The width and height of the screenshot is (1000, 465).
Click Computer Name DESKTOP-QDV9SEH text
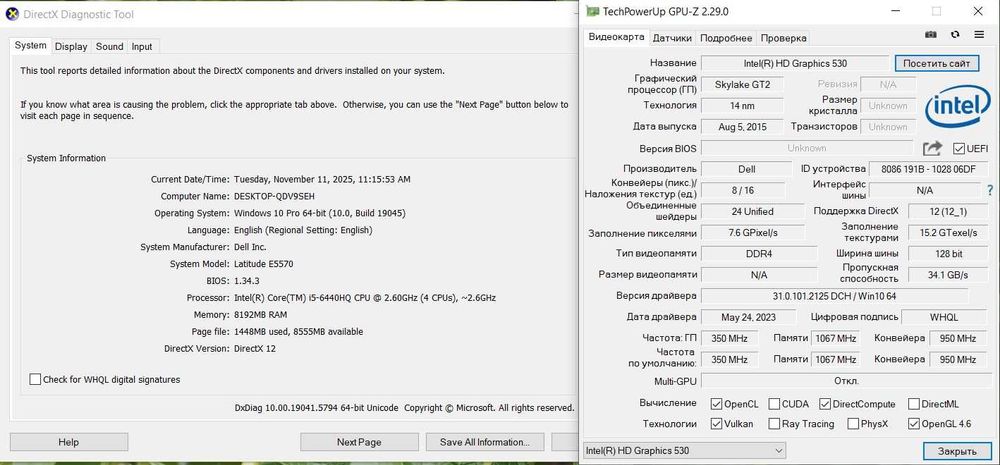coord(274,196)
